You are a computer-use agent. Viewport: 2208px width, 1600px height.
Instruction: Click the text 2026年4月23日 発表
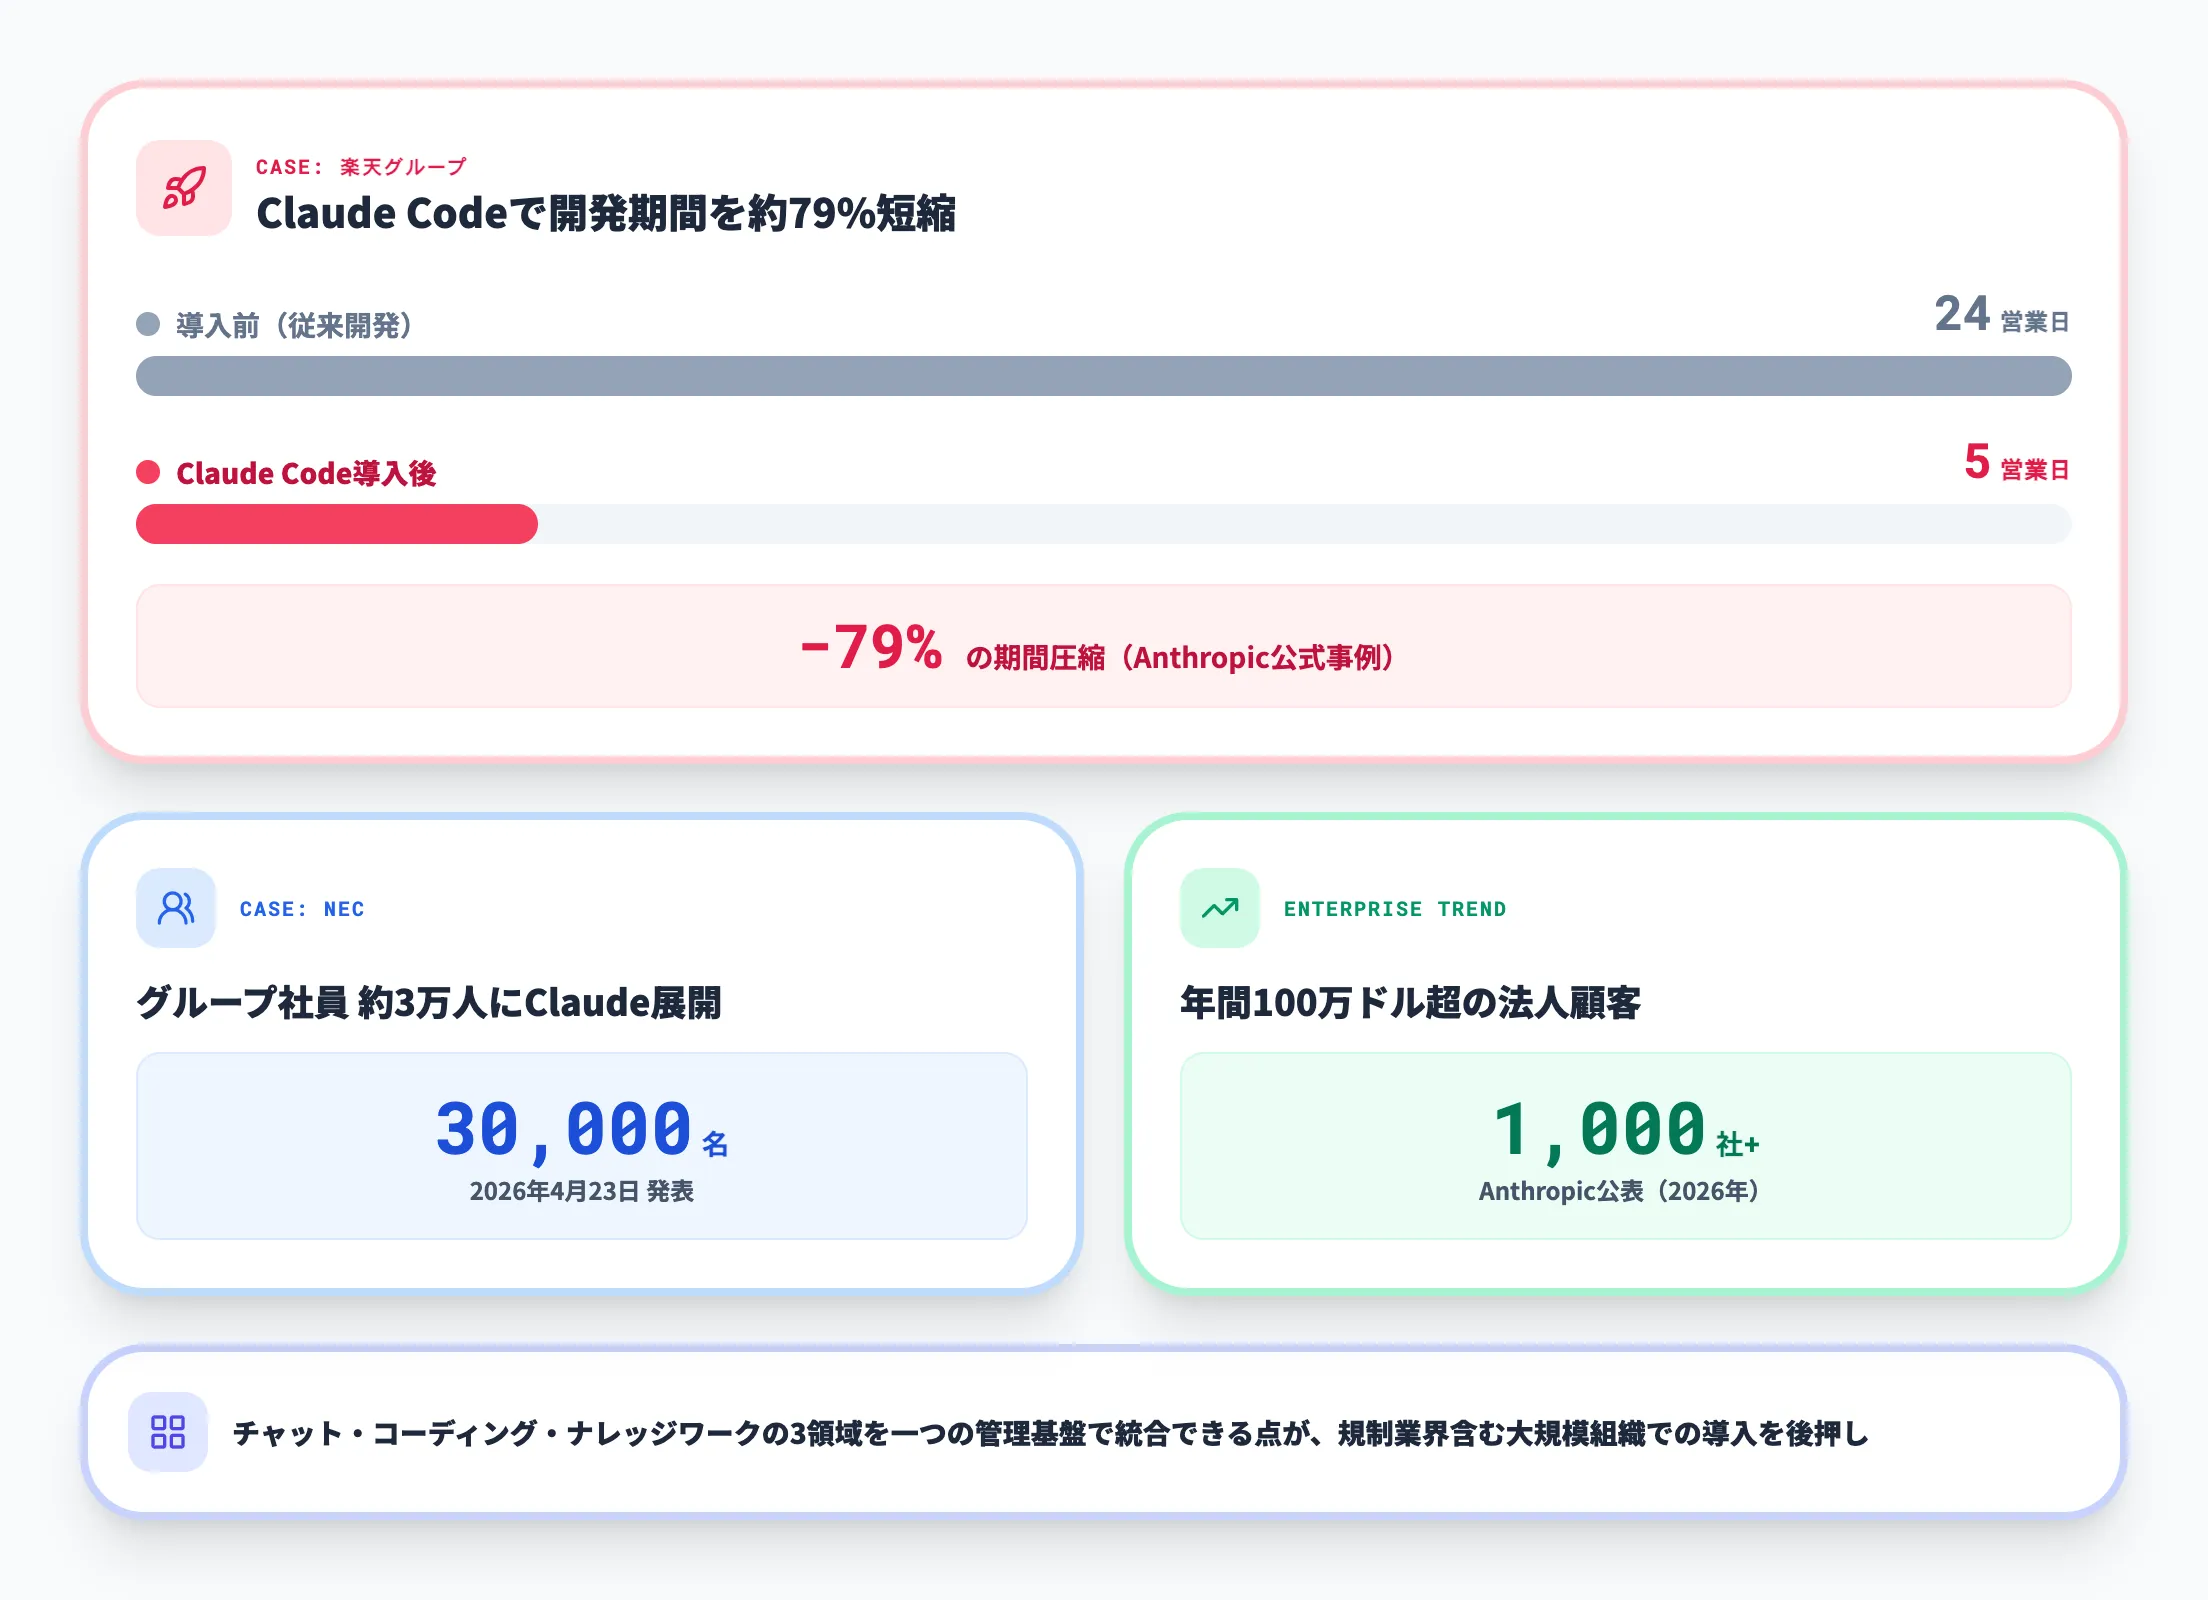tap(582, 1191)
